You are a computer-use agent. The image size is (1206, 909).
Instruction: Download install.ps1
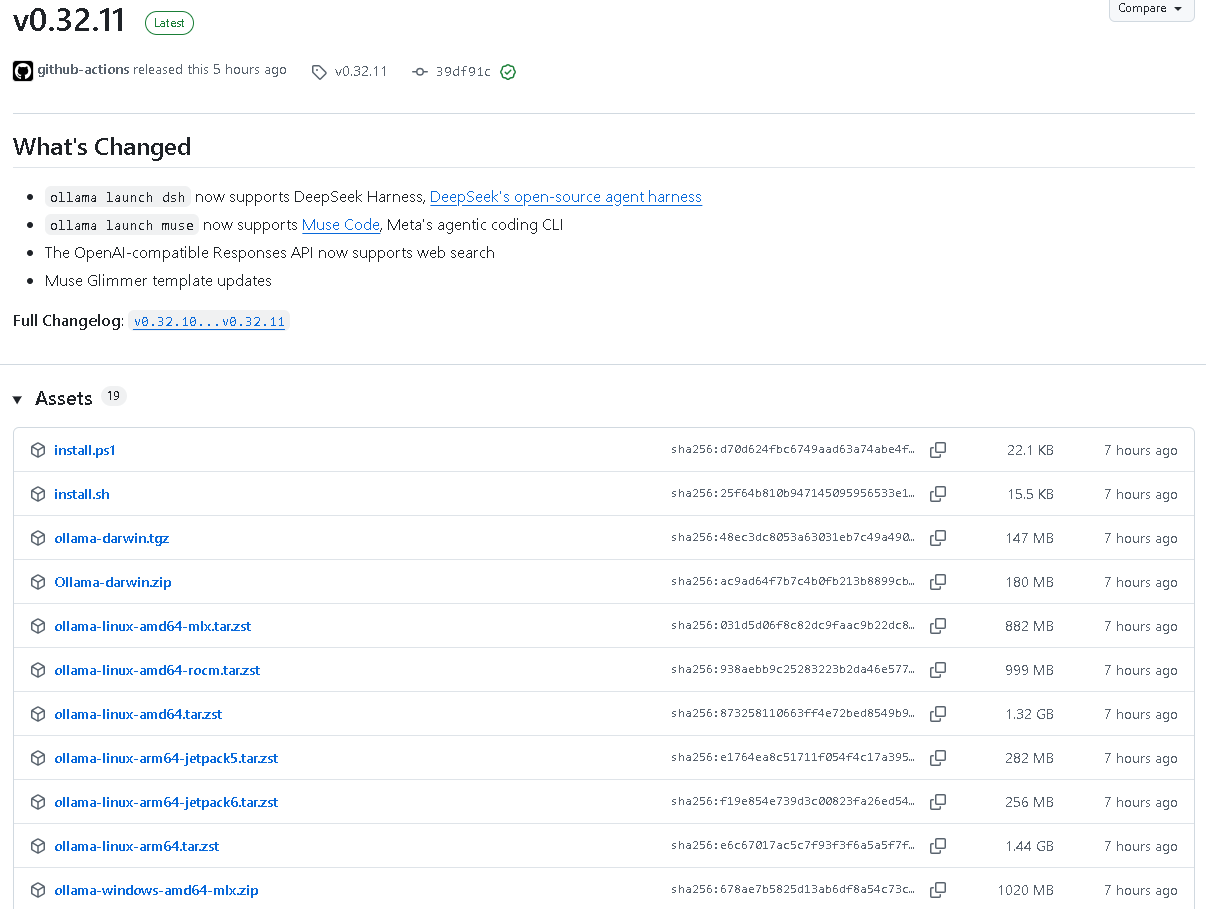tap(85, 450)
